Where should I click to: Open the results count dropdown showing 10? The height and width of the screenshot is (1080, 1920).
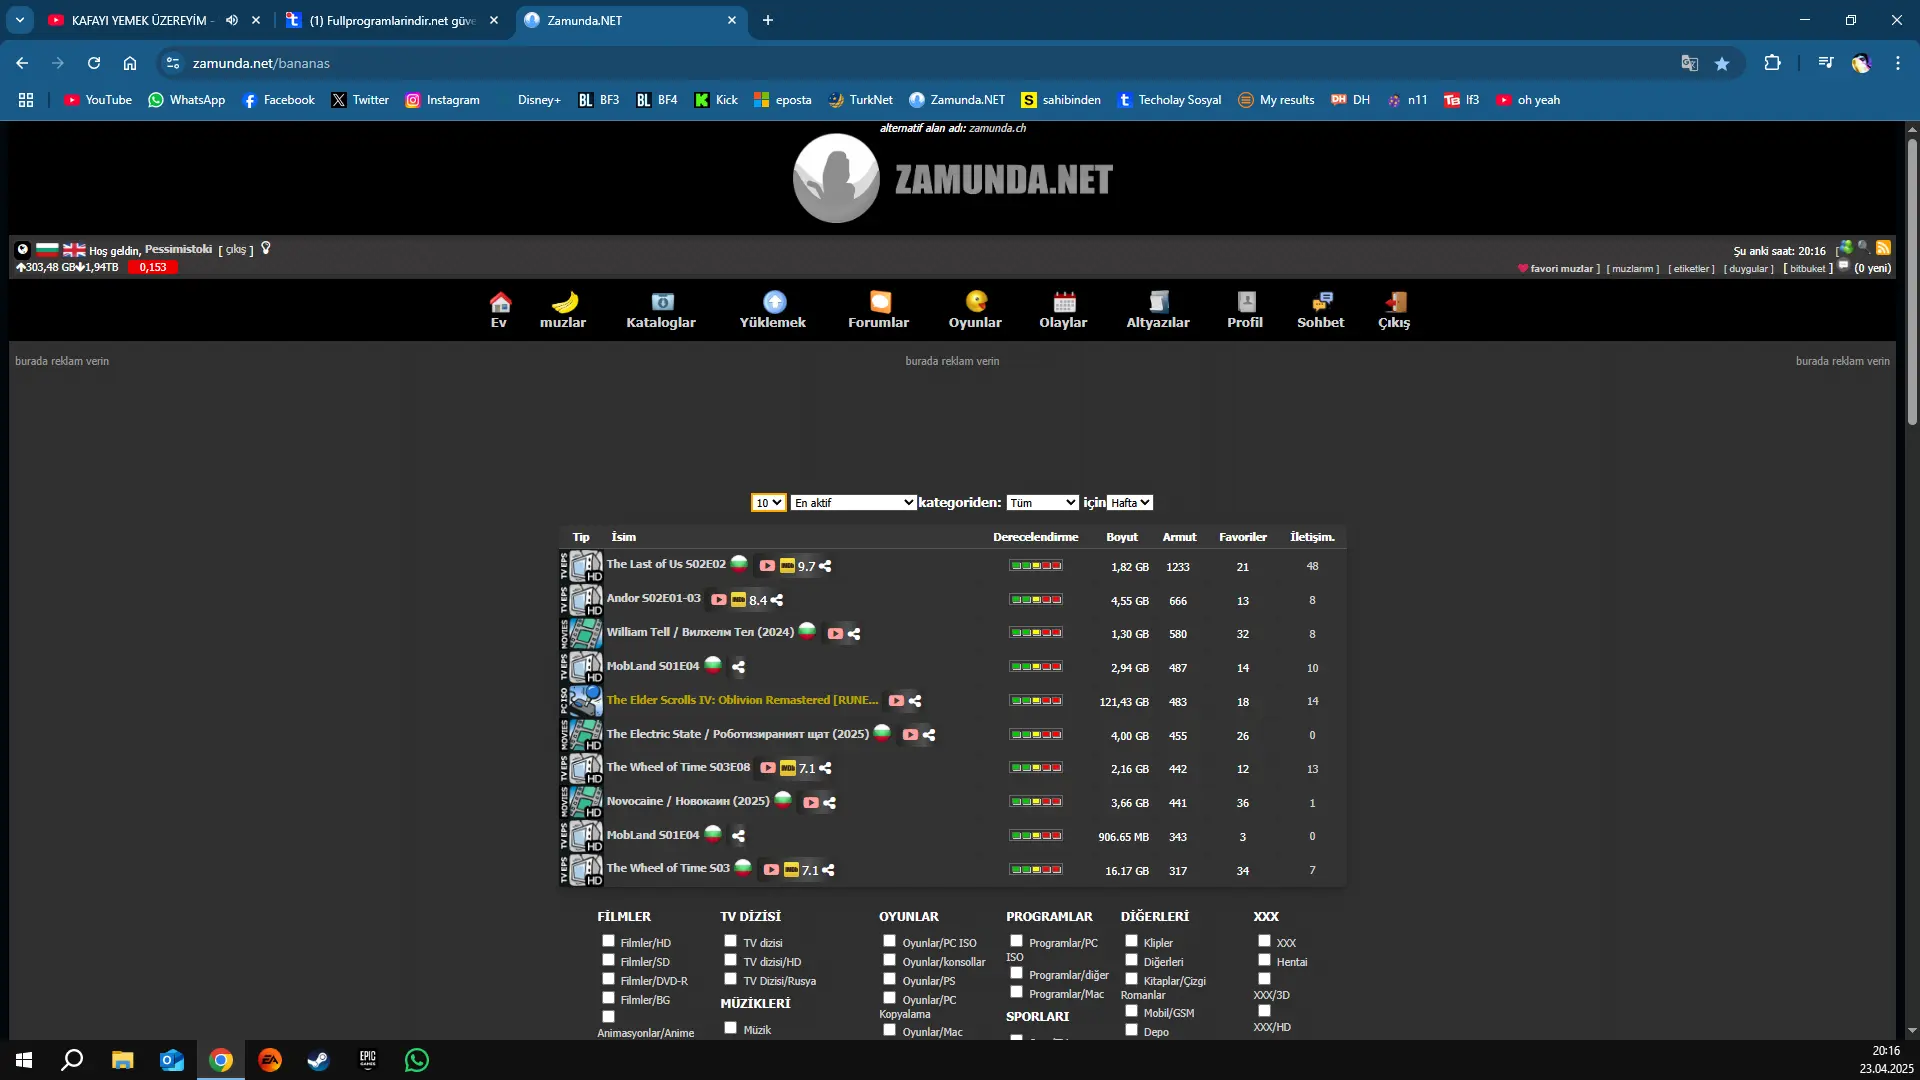tap(768, 503)
